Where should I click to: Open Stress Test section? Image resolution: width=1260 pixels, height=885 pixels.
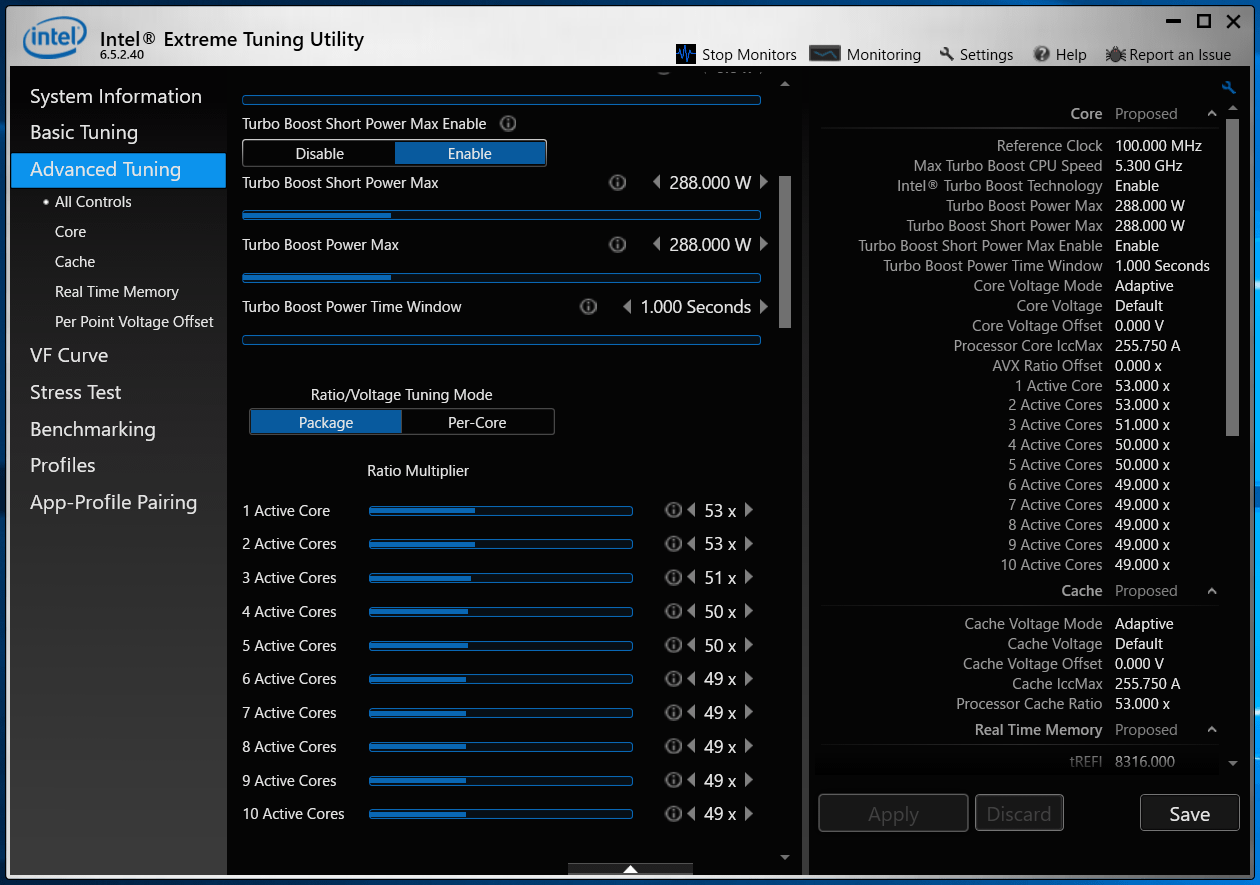[x=76, y=392]
